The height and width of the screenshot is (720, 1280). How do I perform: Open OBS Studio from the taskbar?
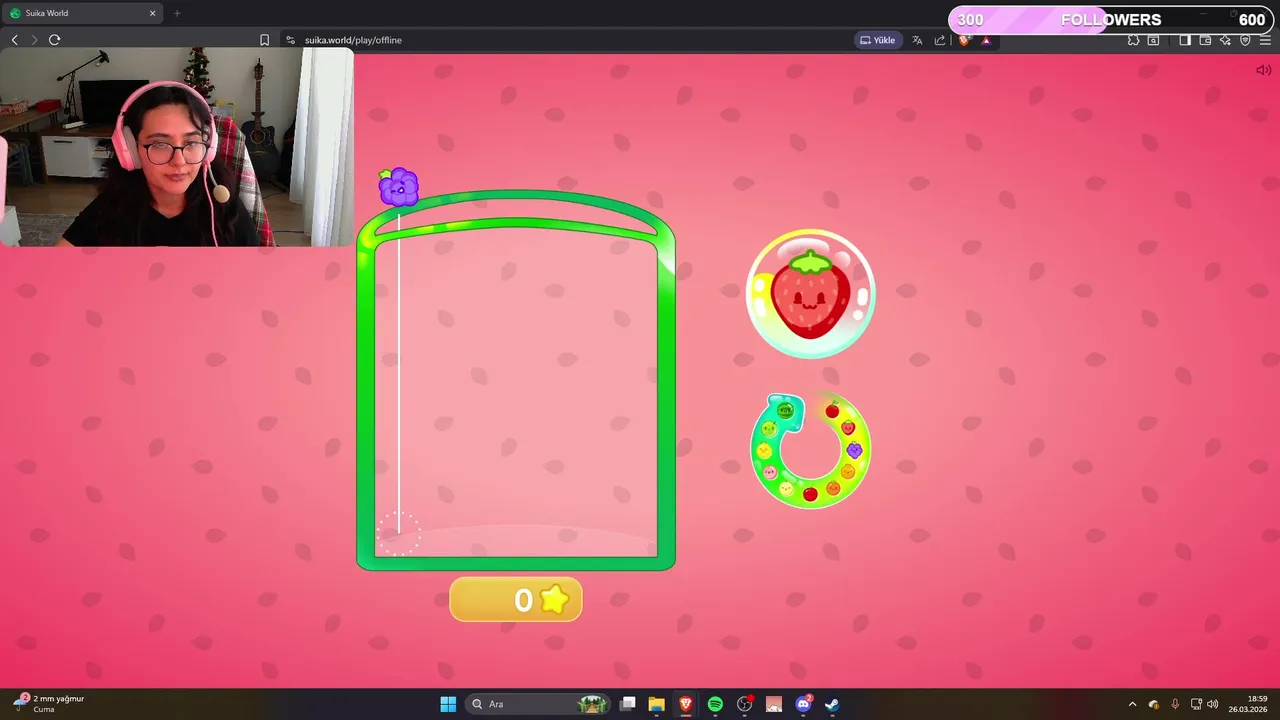[744, 704]
